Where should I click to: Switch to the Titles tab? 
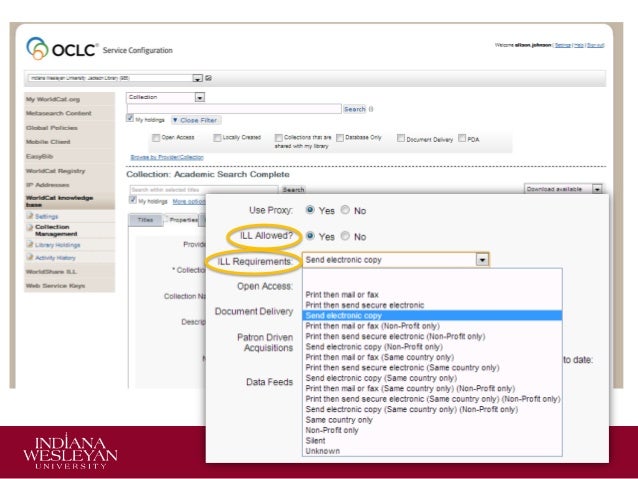(x=145, y=220)
